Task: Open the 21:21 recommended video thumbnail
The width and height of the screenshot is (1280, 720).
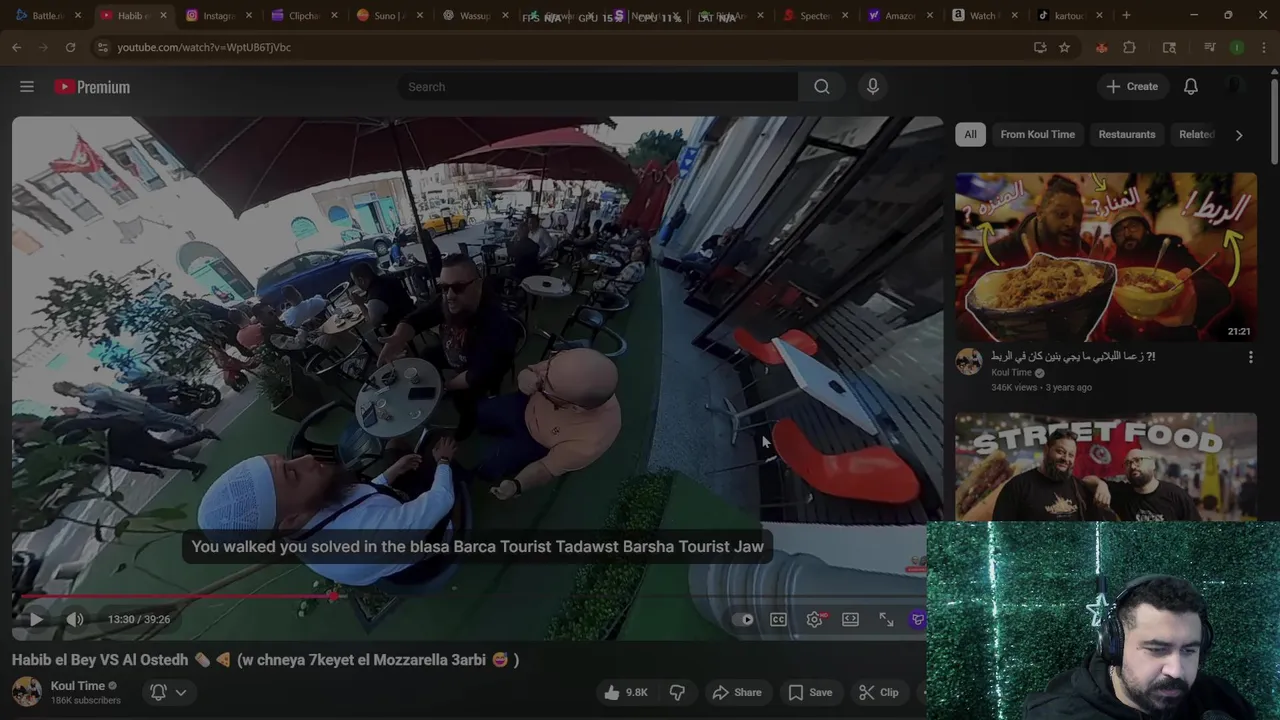Action: coord(1106,257)
